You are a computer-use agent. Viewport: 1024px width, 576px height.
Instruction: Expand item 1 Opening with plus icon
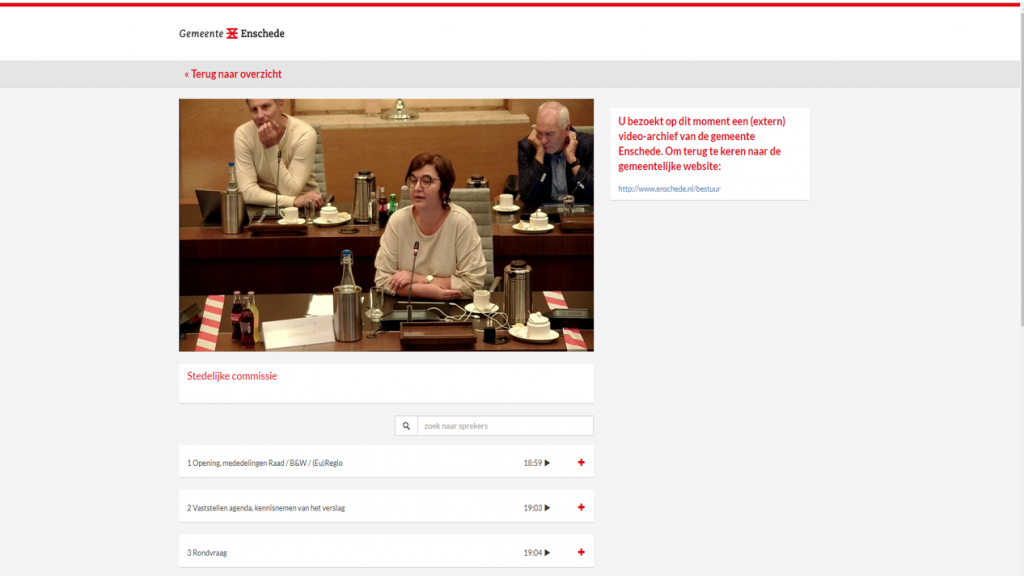(x=581, y=463)
